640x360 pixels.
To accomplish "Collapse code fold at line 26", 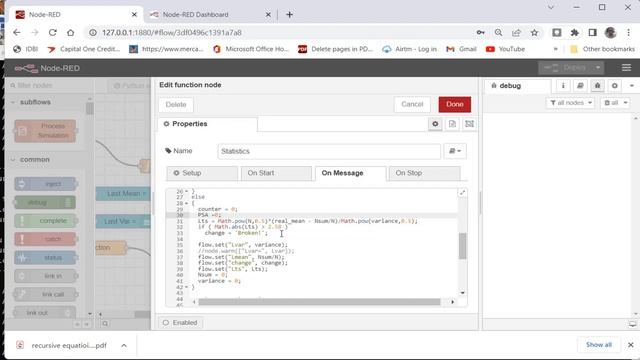I will 187,191.
